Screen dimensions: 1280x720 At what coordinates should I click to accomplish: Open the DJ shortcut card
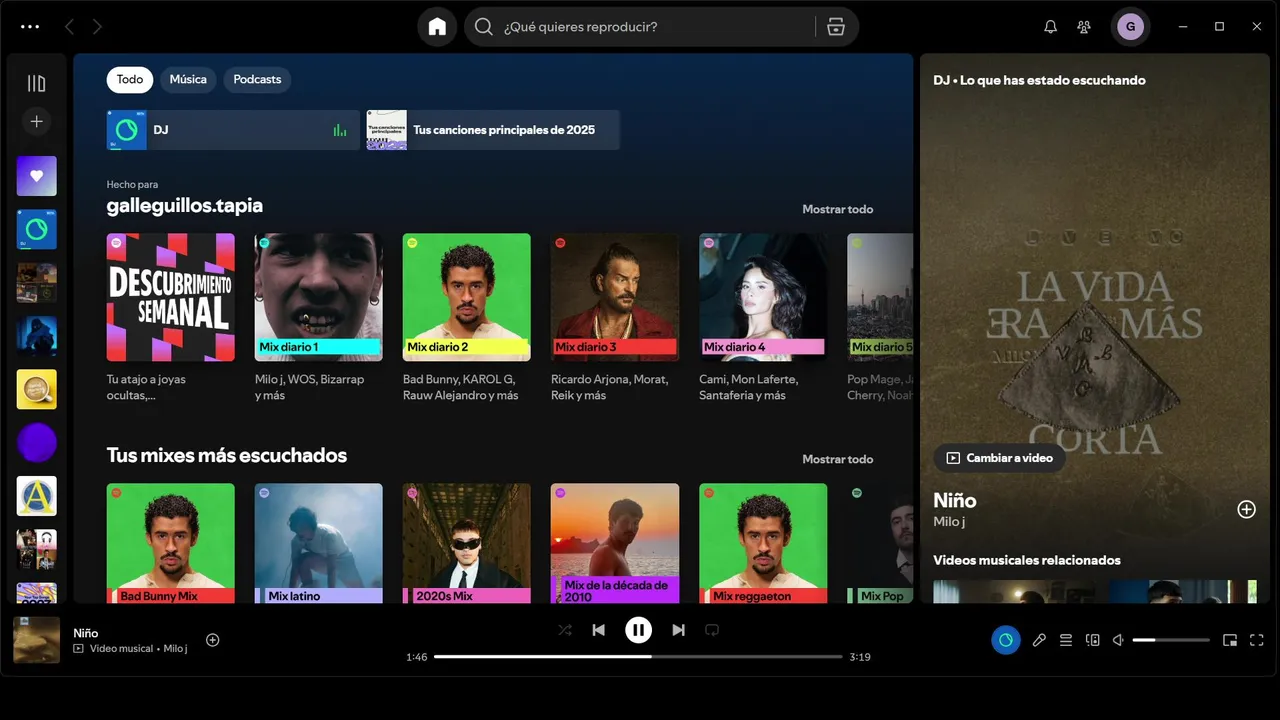coord(233,130)
